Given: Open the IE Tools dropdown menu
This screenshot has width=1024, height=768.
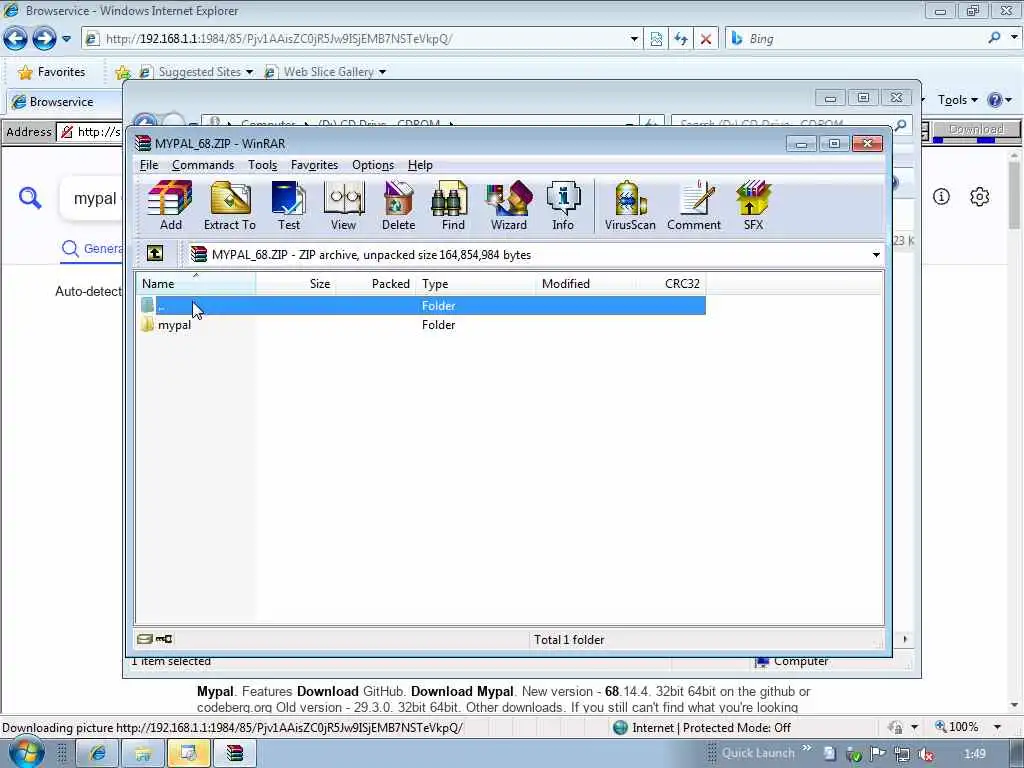Looking at the screenshot, I should [957, 100].
